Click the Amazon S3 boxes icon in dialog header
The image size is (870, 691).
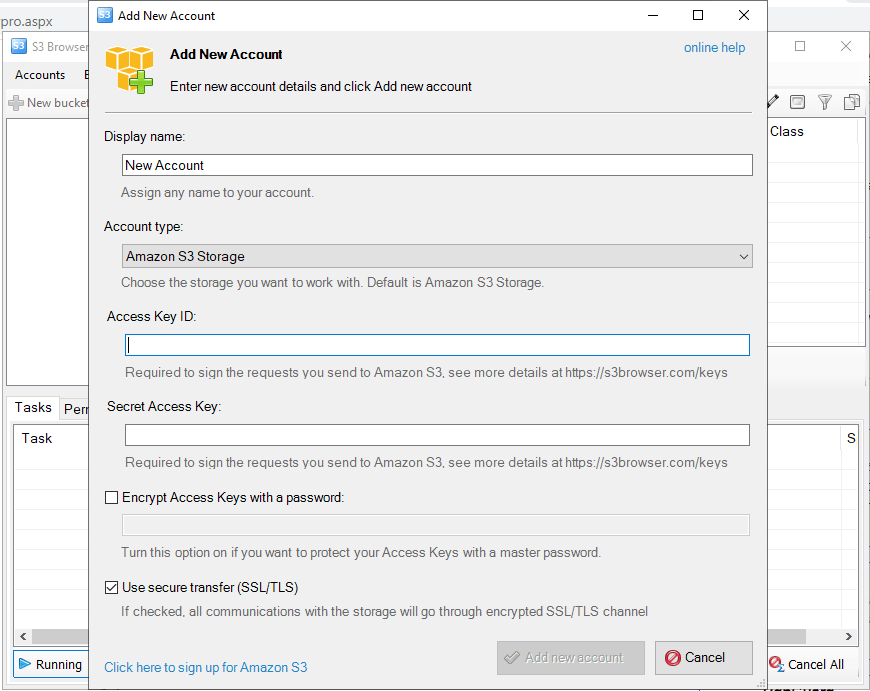pyautogui.click(x=130, y=69)
